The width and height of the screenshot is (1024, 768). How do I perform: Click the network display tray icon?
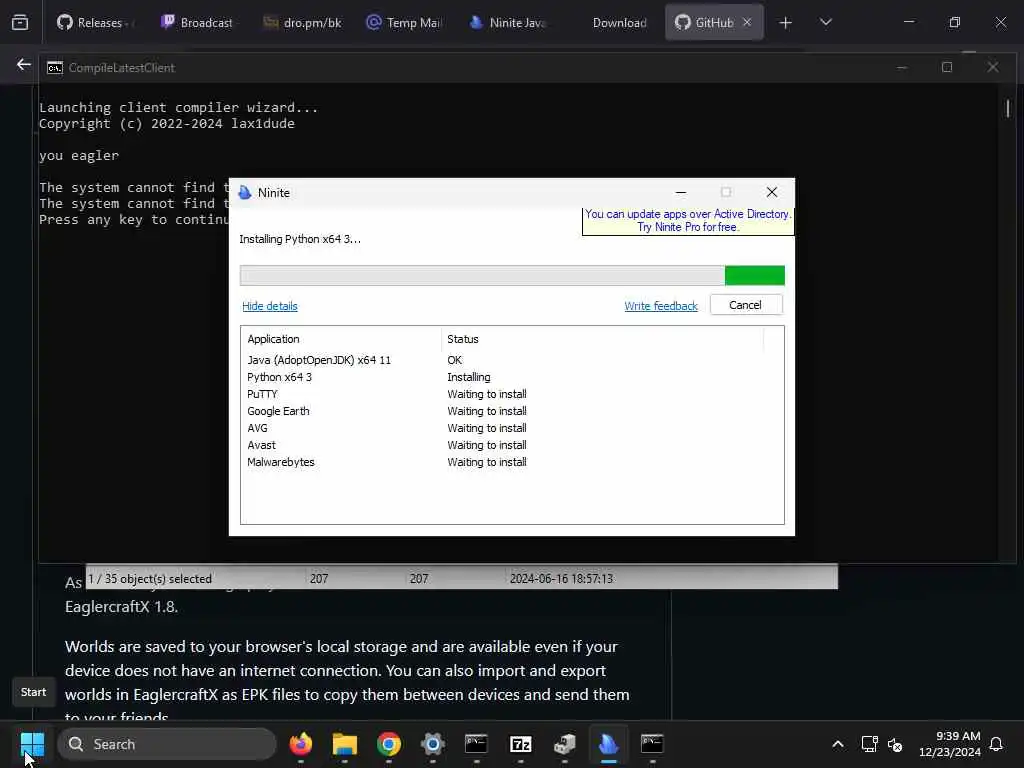point(869,744)
